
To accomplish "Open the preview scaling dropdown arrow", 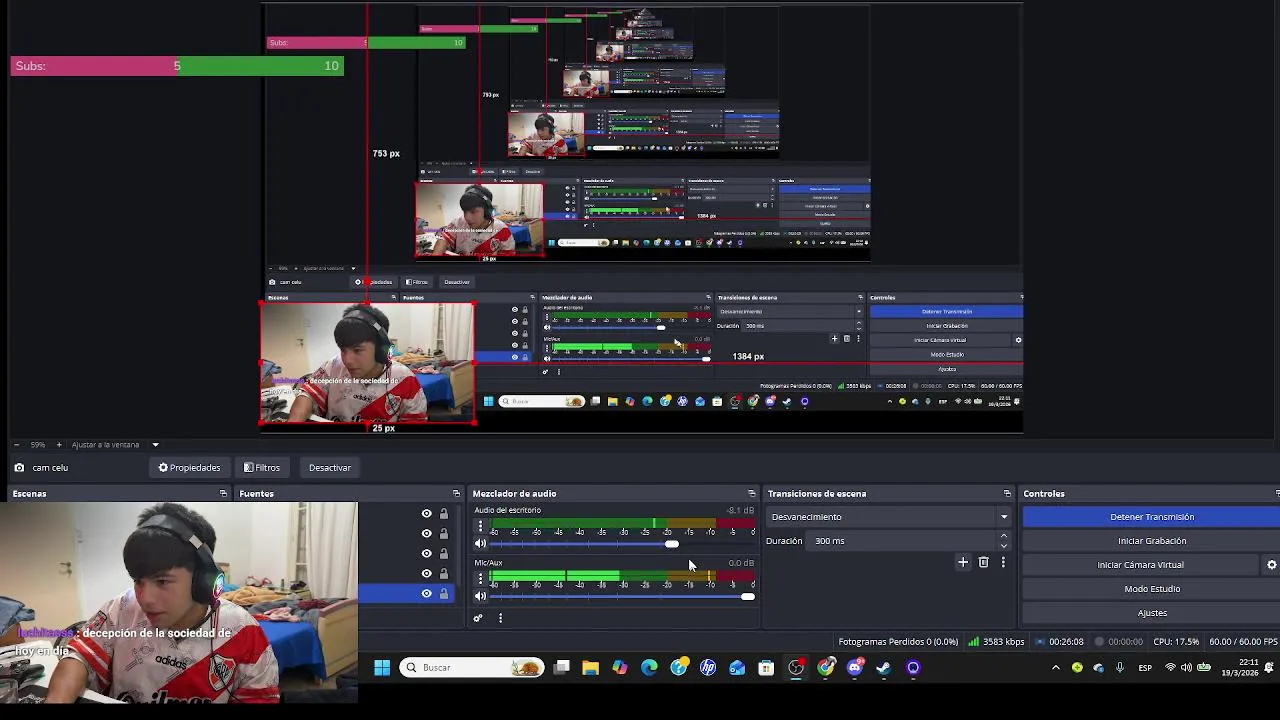I will point(155,444).
